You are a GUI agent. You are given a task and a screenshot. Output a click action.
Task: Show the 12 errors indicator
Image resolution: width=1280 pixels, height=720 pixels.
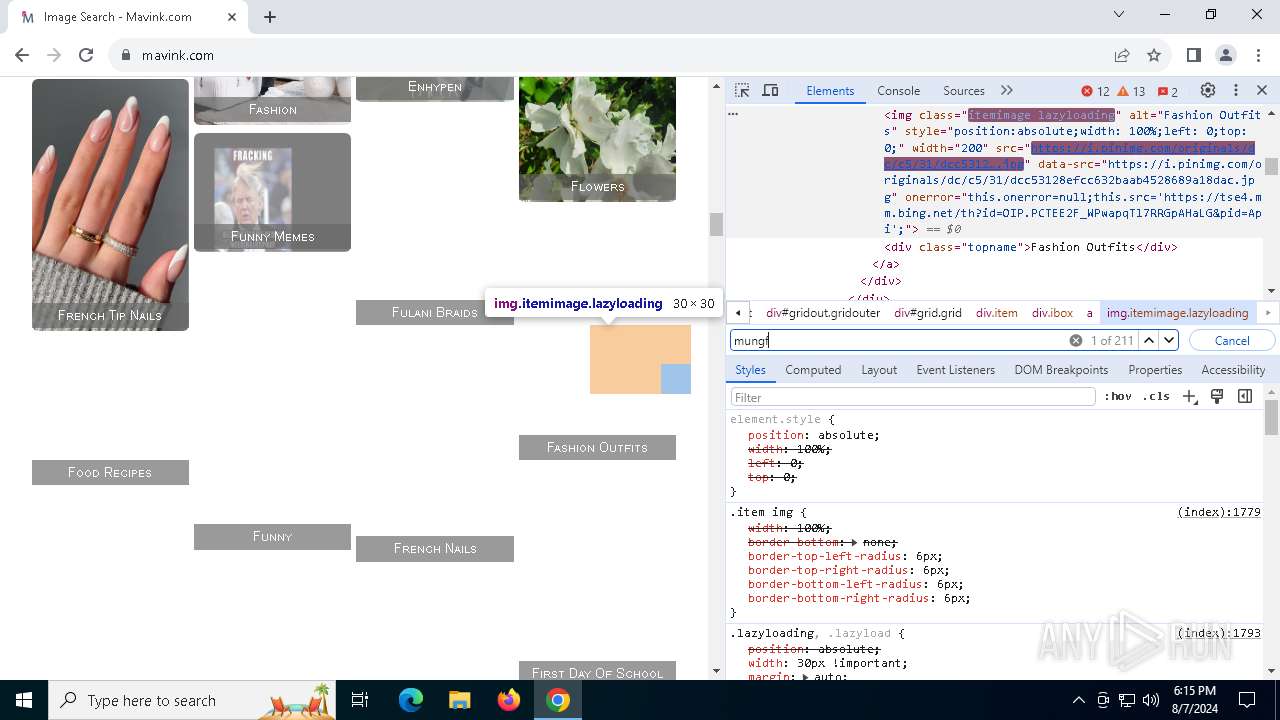pyautogui.click(x=1096, y=91)
